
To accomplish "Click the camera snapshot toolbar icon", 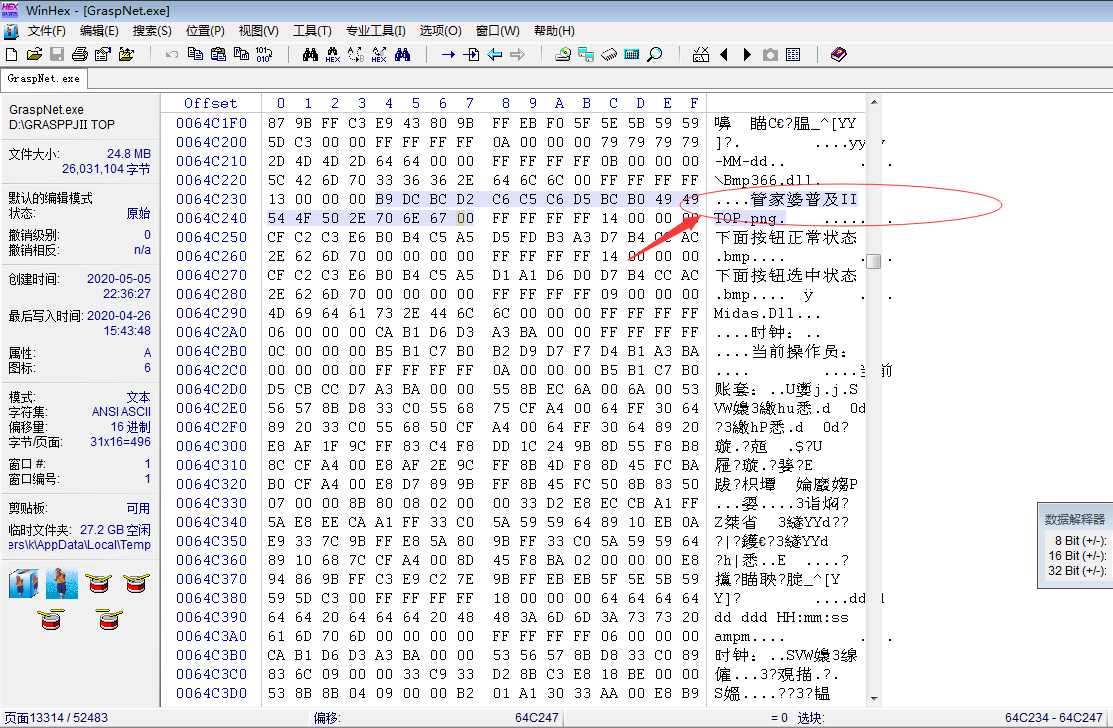I will (x=770, y=55).
